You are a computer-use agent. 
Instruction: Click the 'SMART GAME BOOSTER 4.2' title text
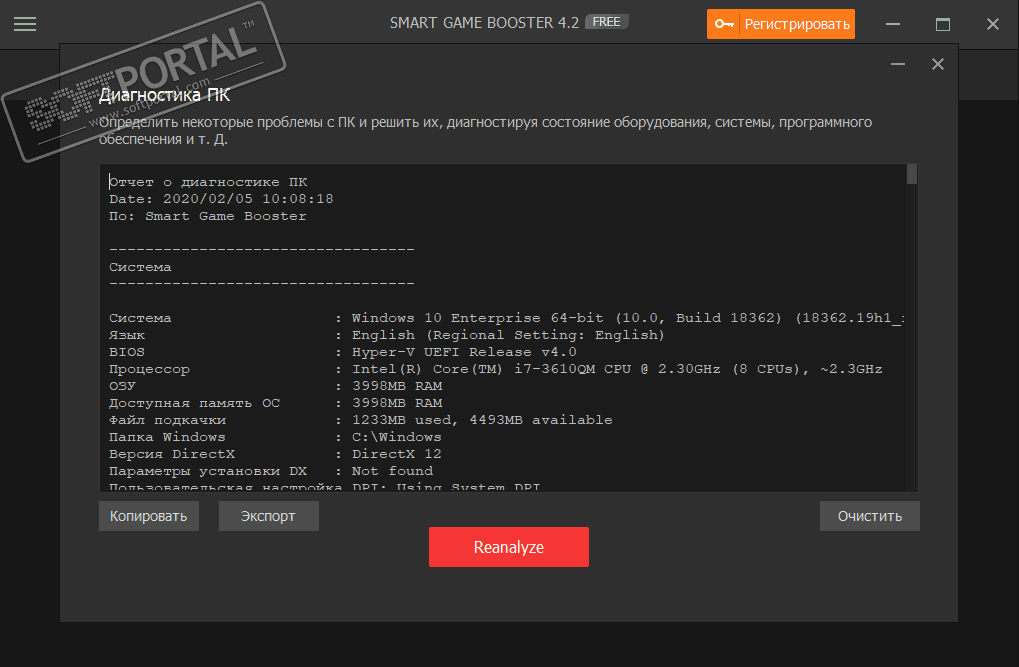[x=484, y=23]
